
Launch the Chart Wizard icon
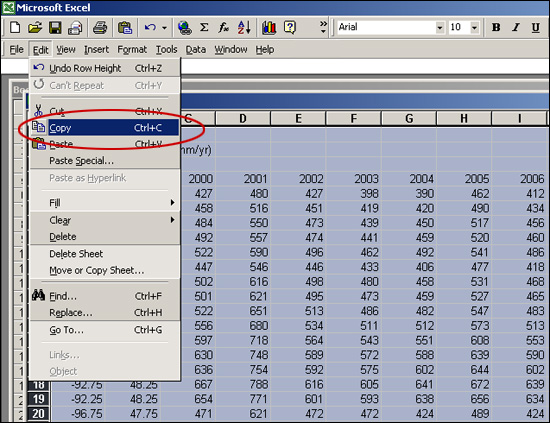click(269, 27)
